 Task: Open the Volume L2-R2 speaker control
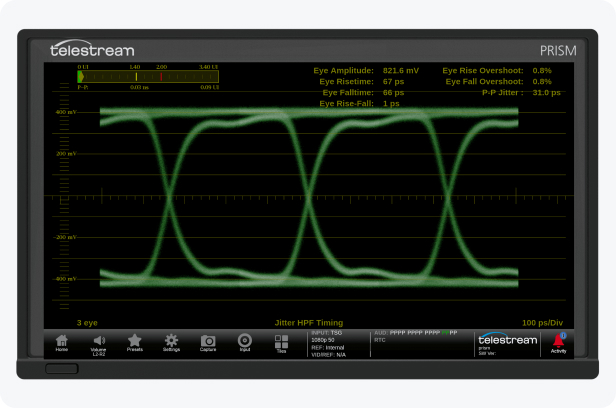pyautogui.click(x=99, y=346)
